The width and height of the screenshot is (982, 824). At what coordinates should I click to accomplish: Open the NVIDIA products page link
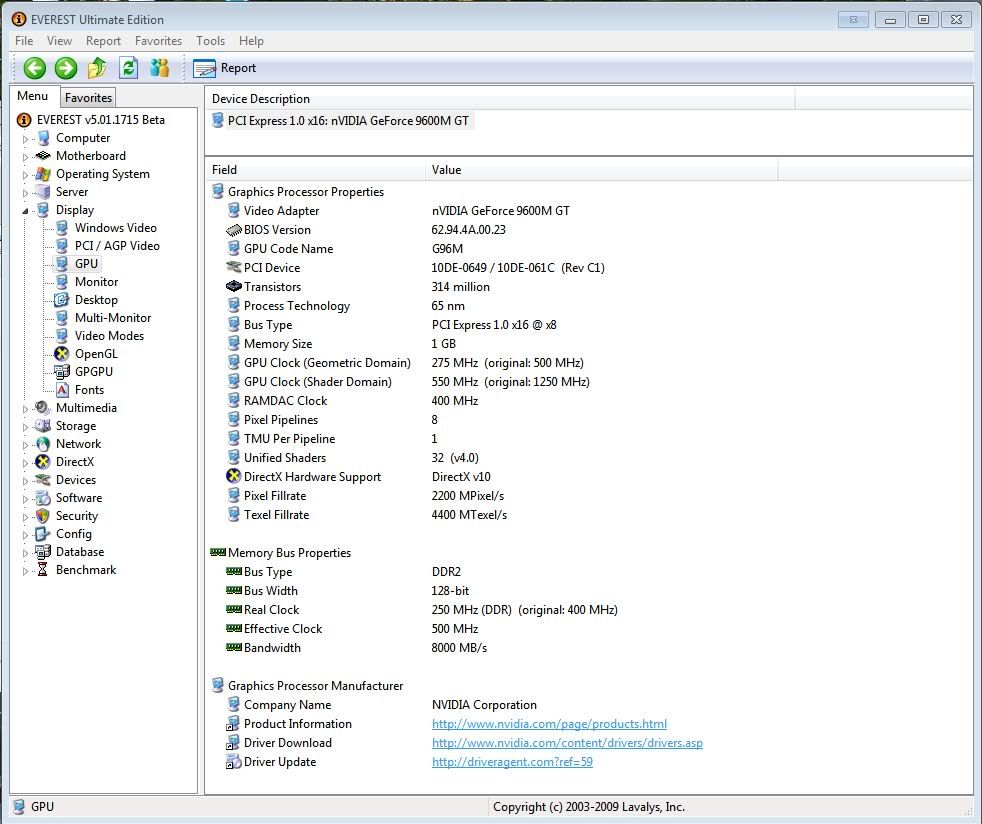pyautogui.click(x=549, y=724)
